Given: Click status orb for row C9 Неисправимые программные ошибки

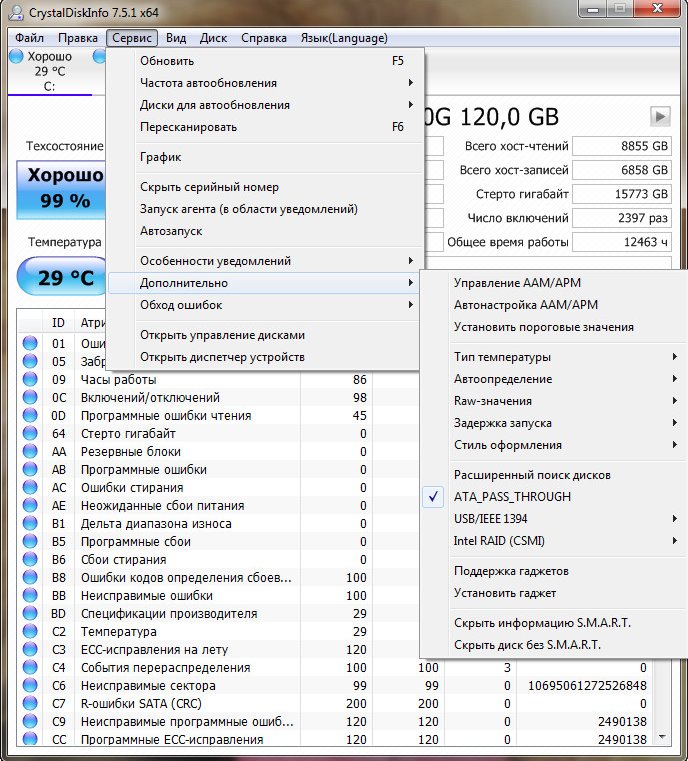Looking at the screenshot, I should pyautogui.click(x=30, y=721).
